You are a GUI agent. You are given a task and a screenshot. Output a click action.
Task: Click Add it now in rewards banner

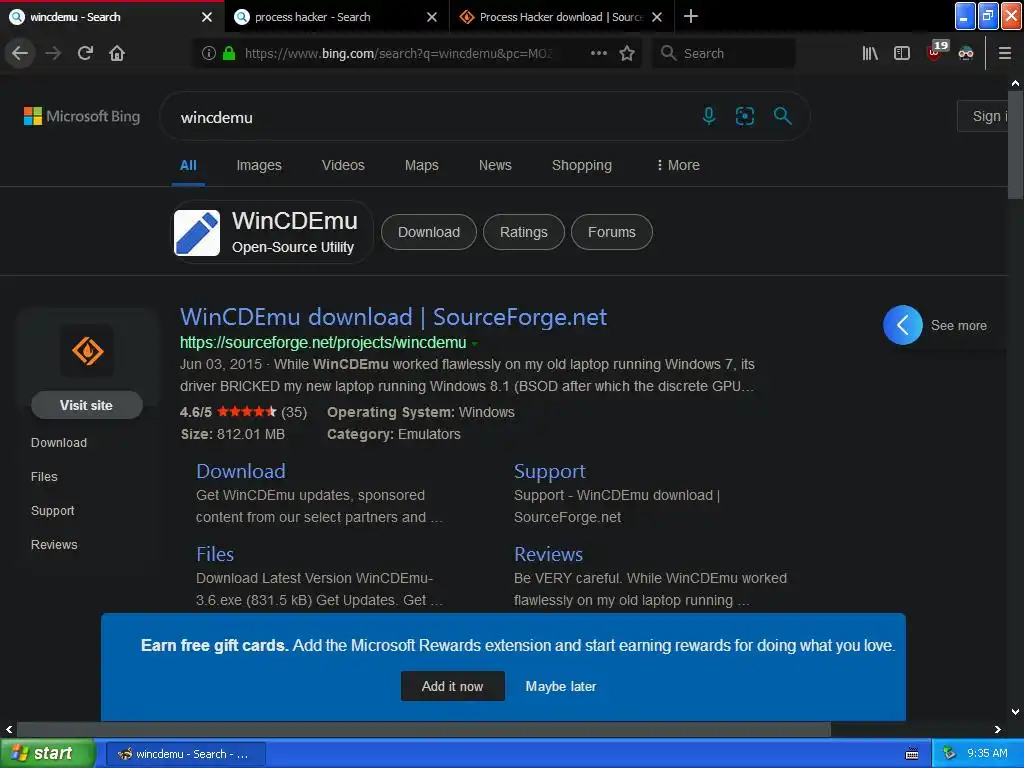click(x=453, y=686)
